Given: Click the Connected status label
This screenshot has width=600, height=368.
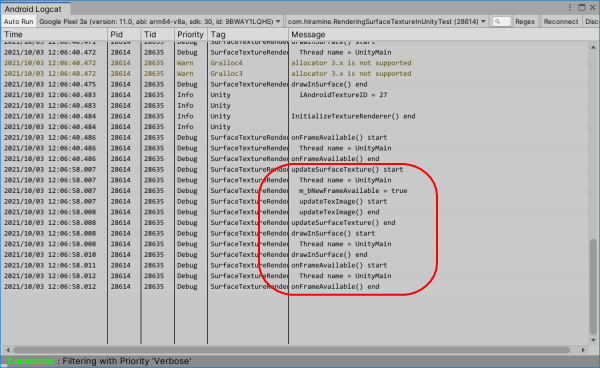Looking at the screenshot, I should [x=31, y=361].
